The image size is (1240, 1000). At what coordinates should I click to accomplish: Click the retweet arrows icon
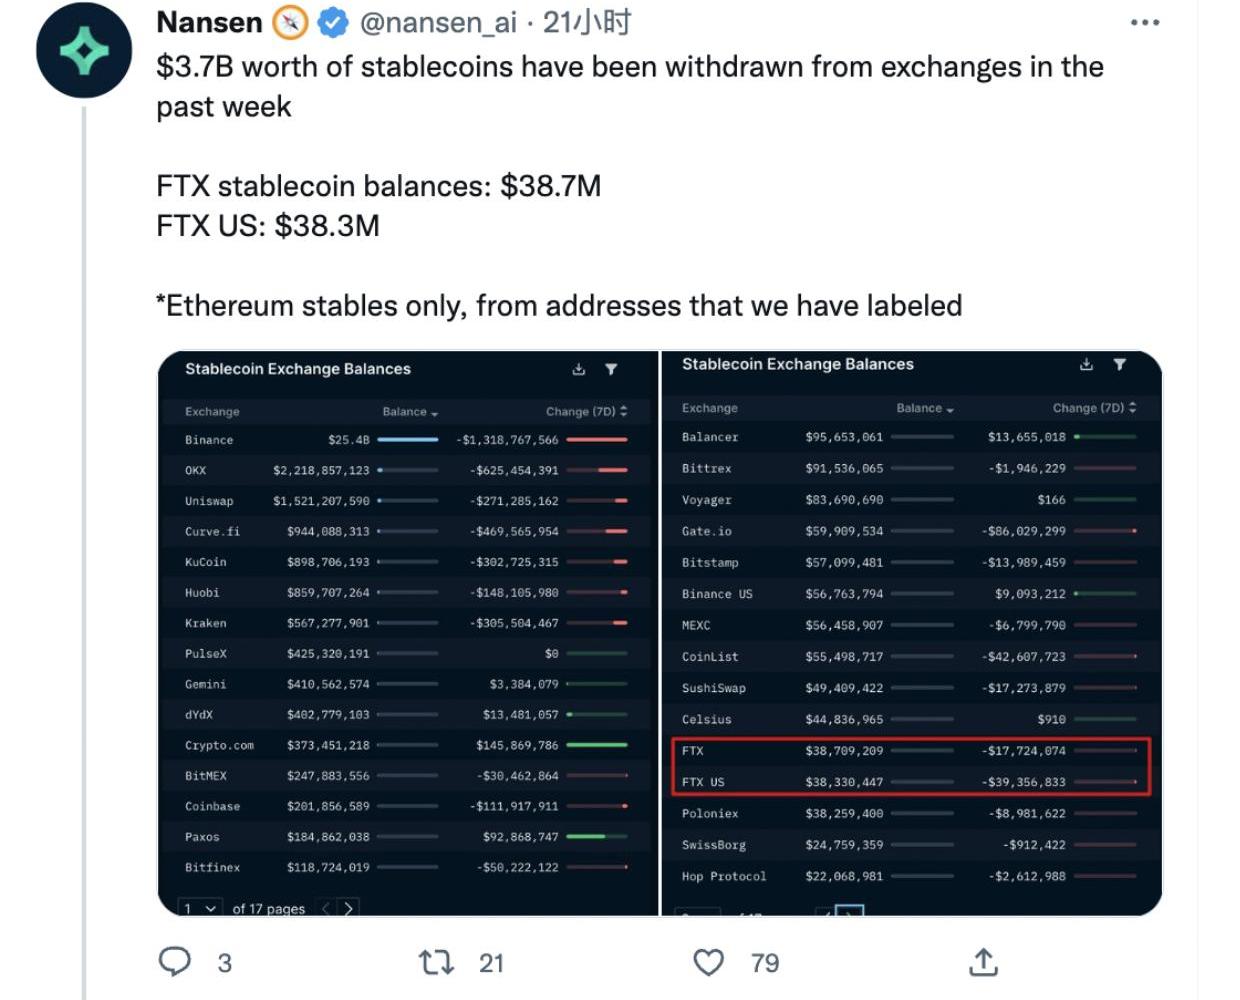coord(436,962)
